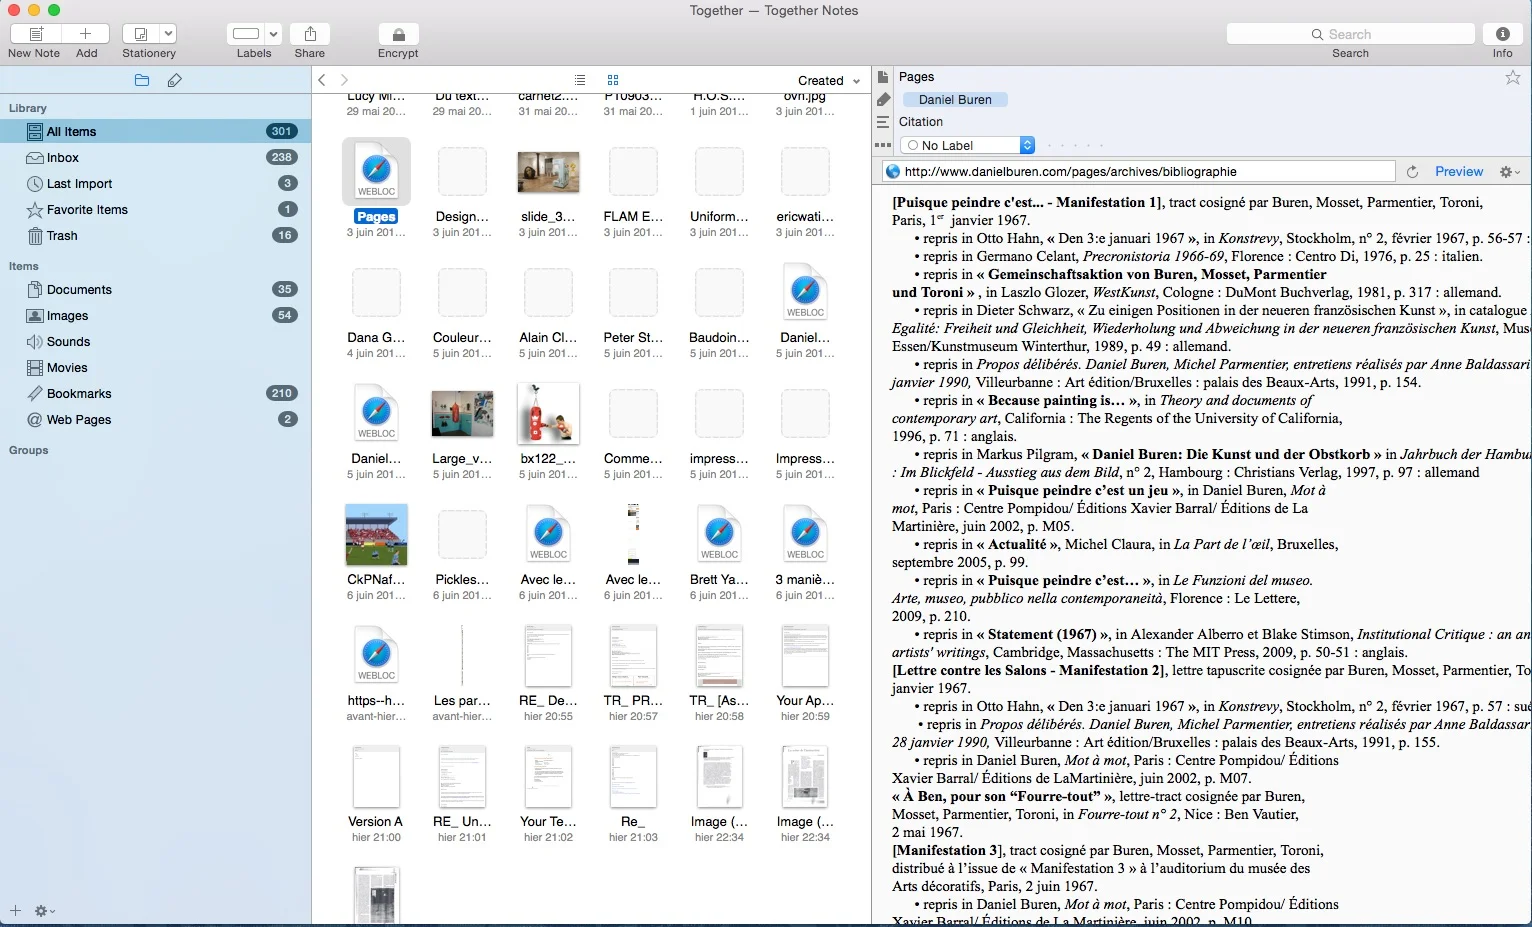
Task: Open the Inbox library
Action: 155,157
